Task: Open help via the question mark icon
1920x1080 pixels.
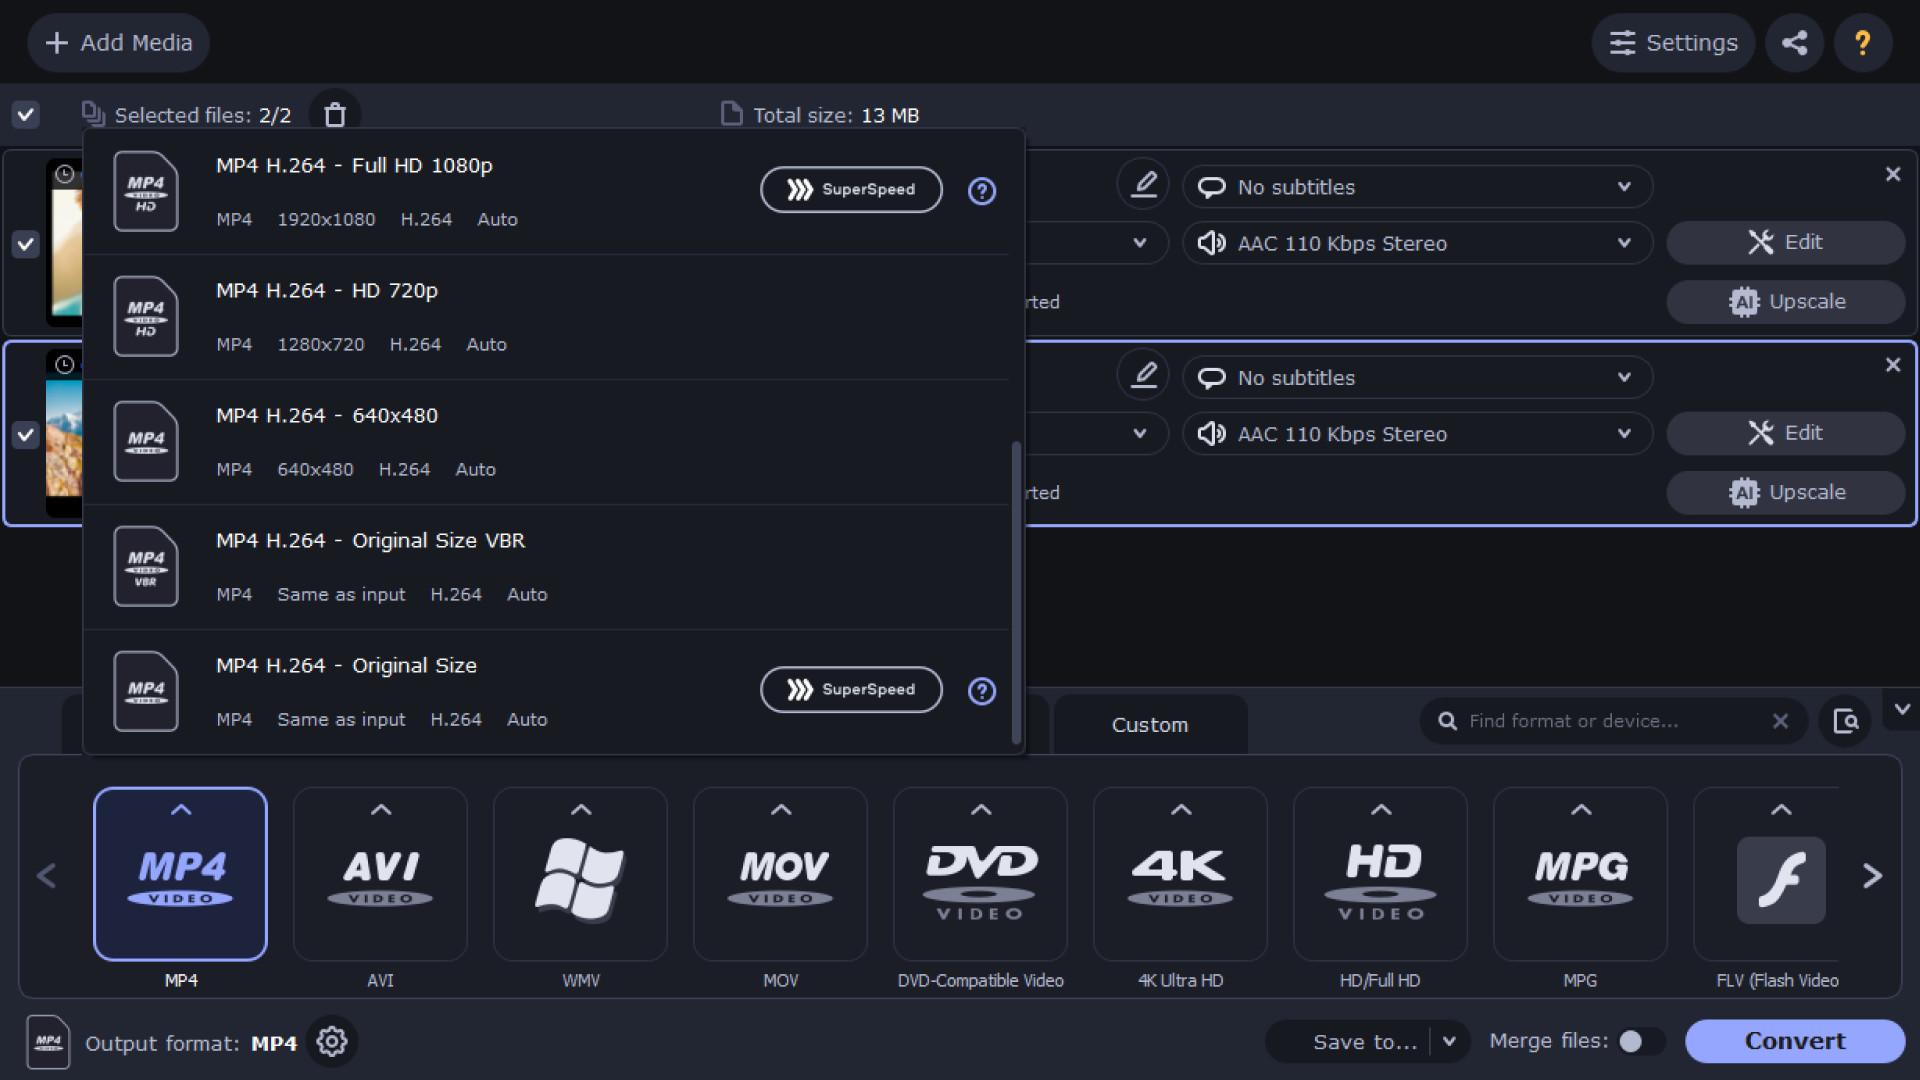Action: pos(1862,42)
